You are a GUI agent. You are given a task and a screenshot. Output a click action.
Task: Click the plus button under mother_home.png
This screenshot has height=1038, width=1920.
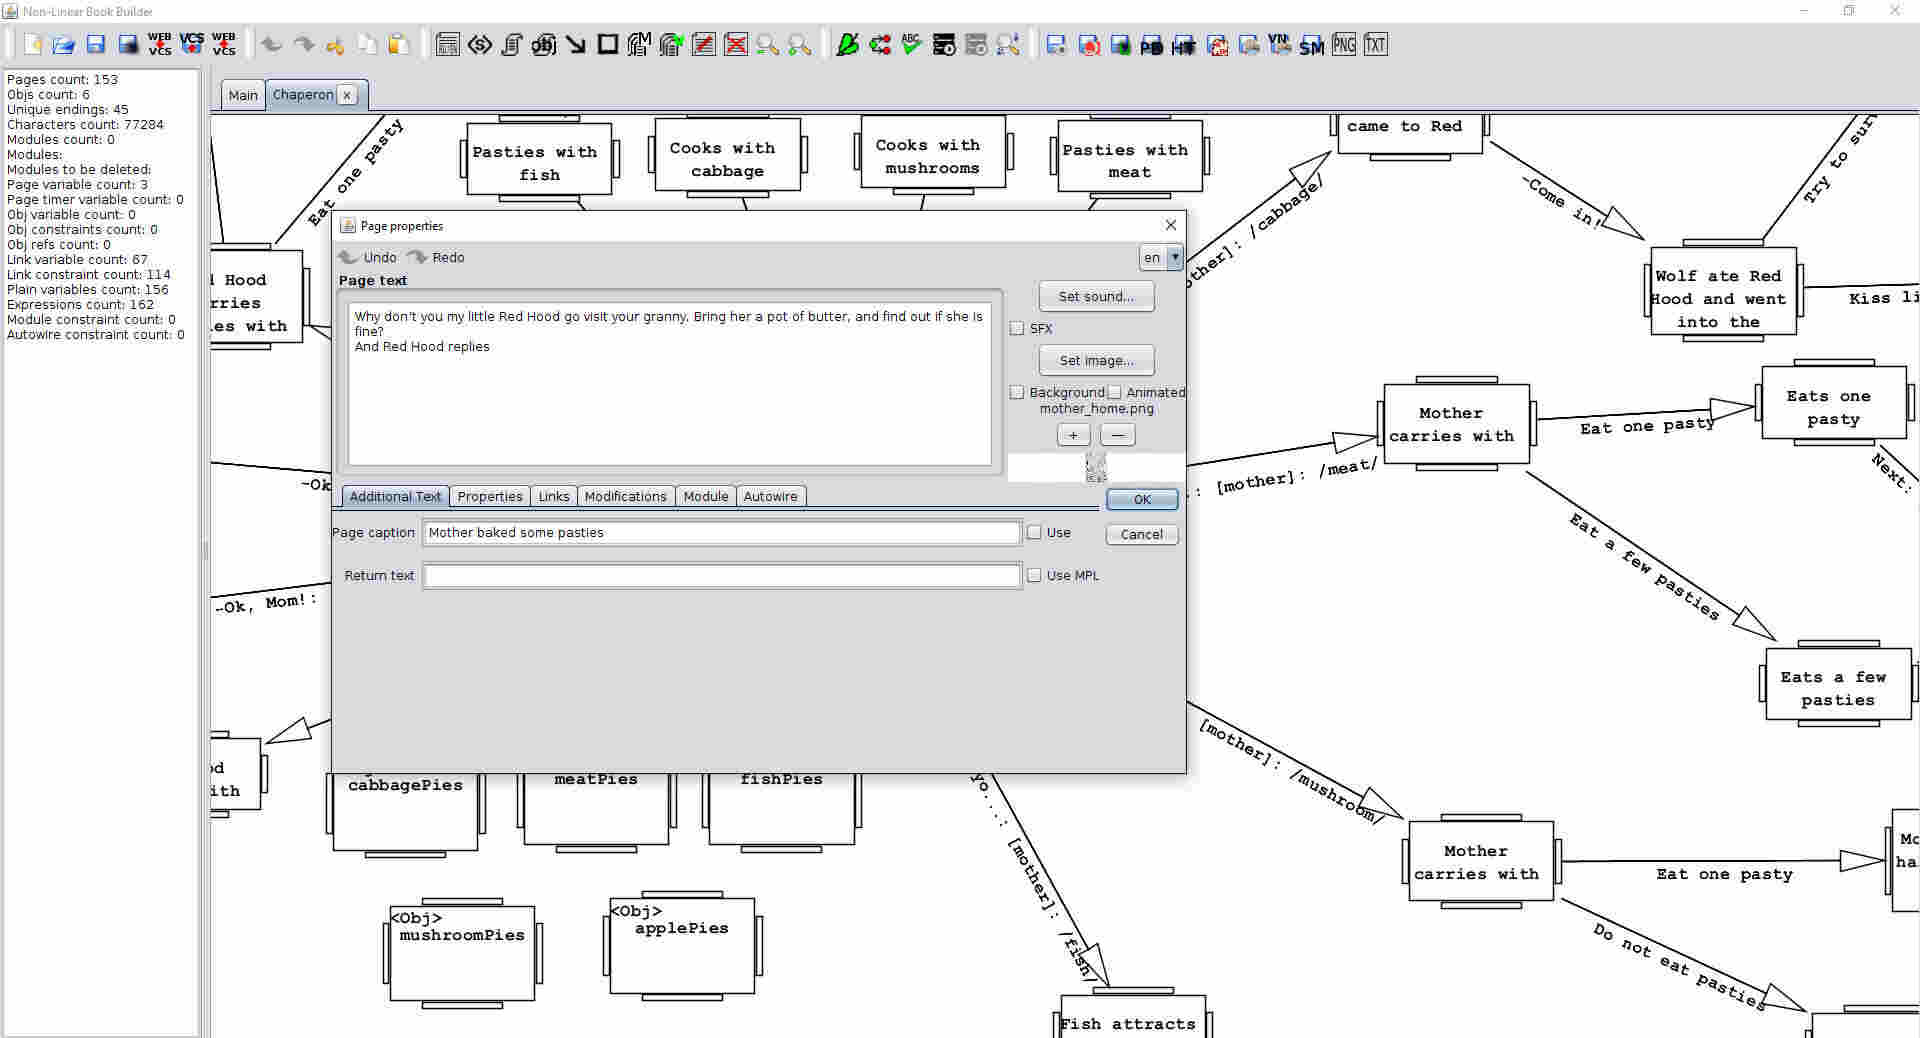click(x=1073, y=435)
